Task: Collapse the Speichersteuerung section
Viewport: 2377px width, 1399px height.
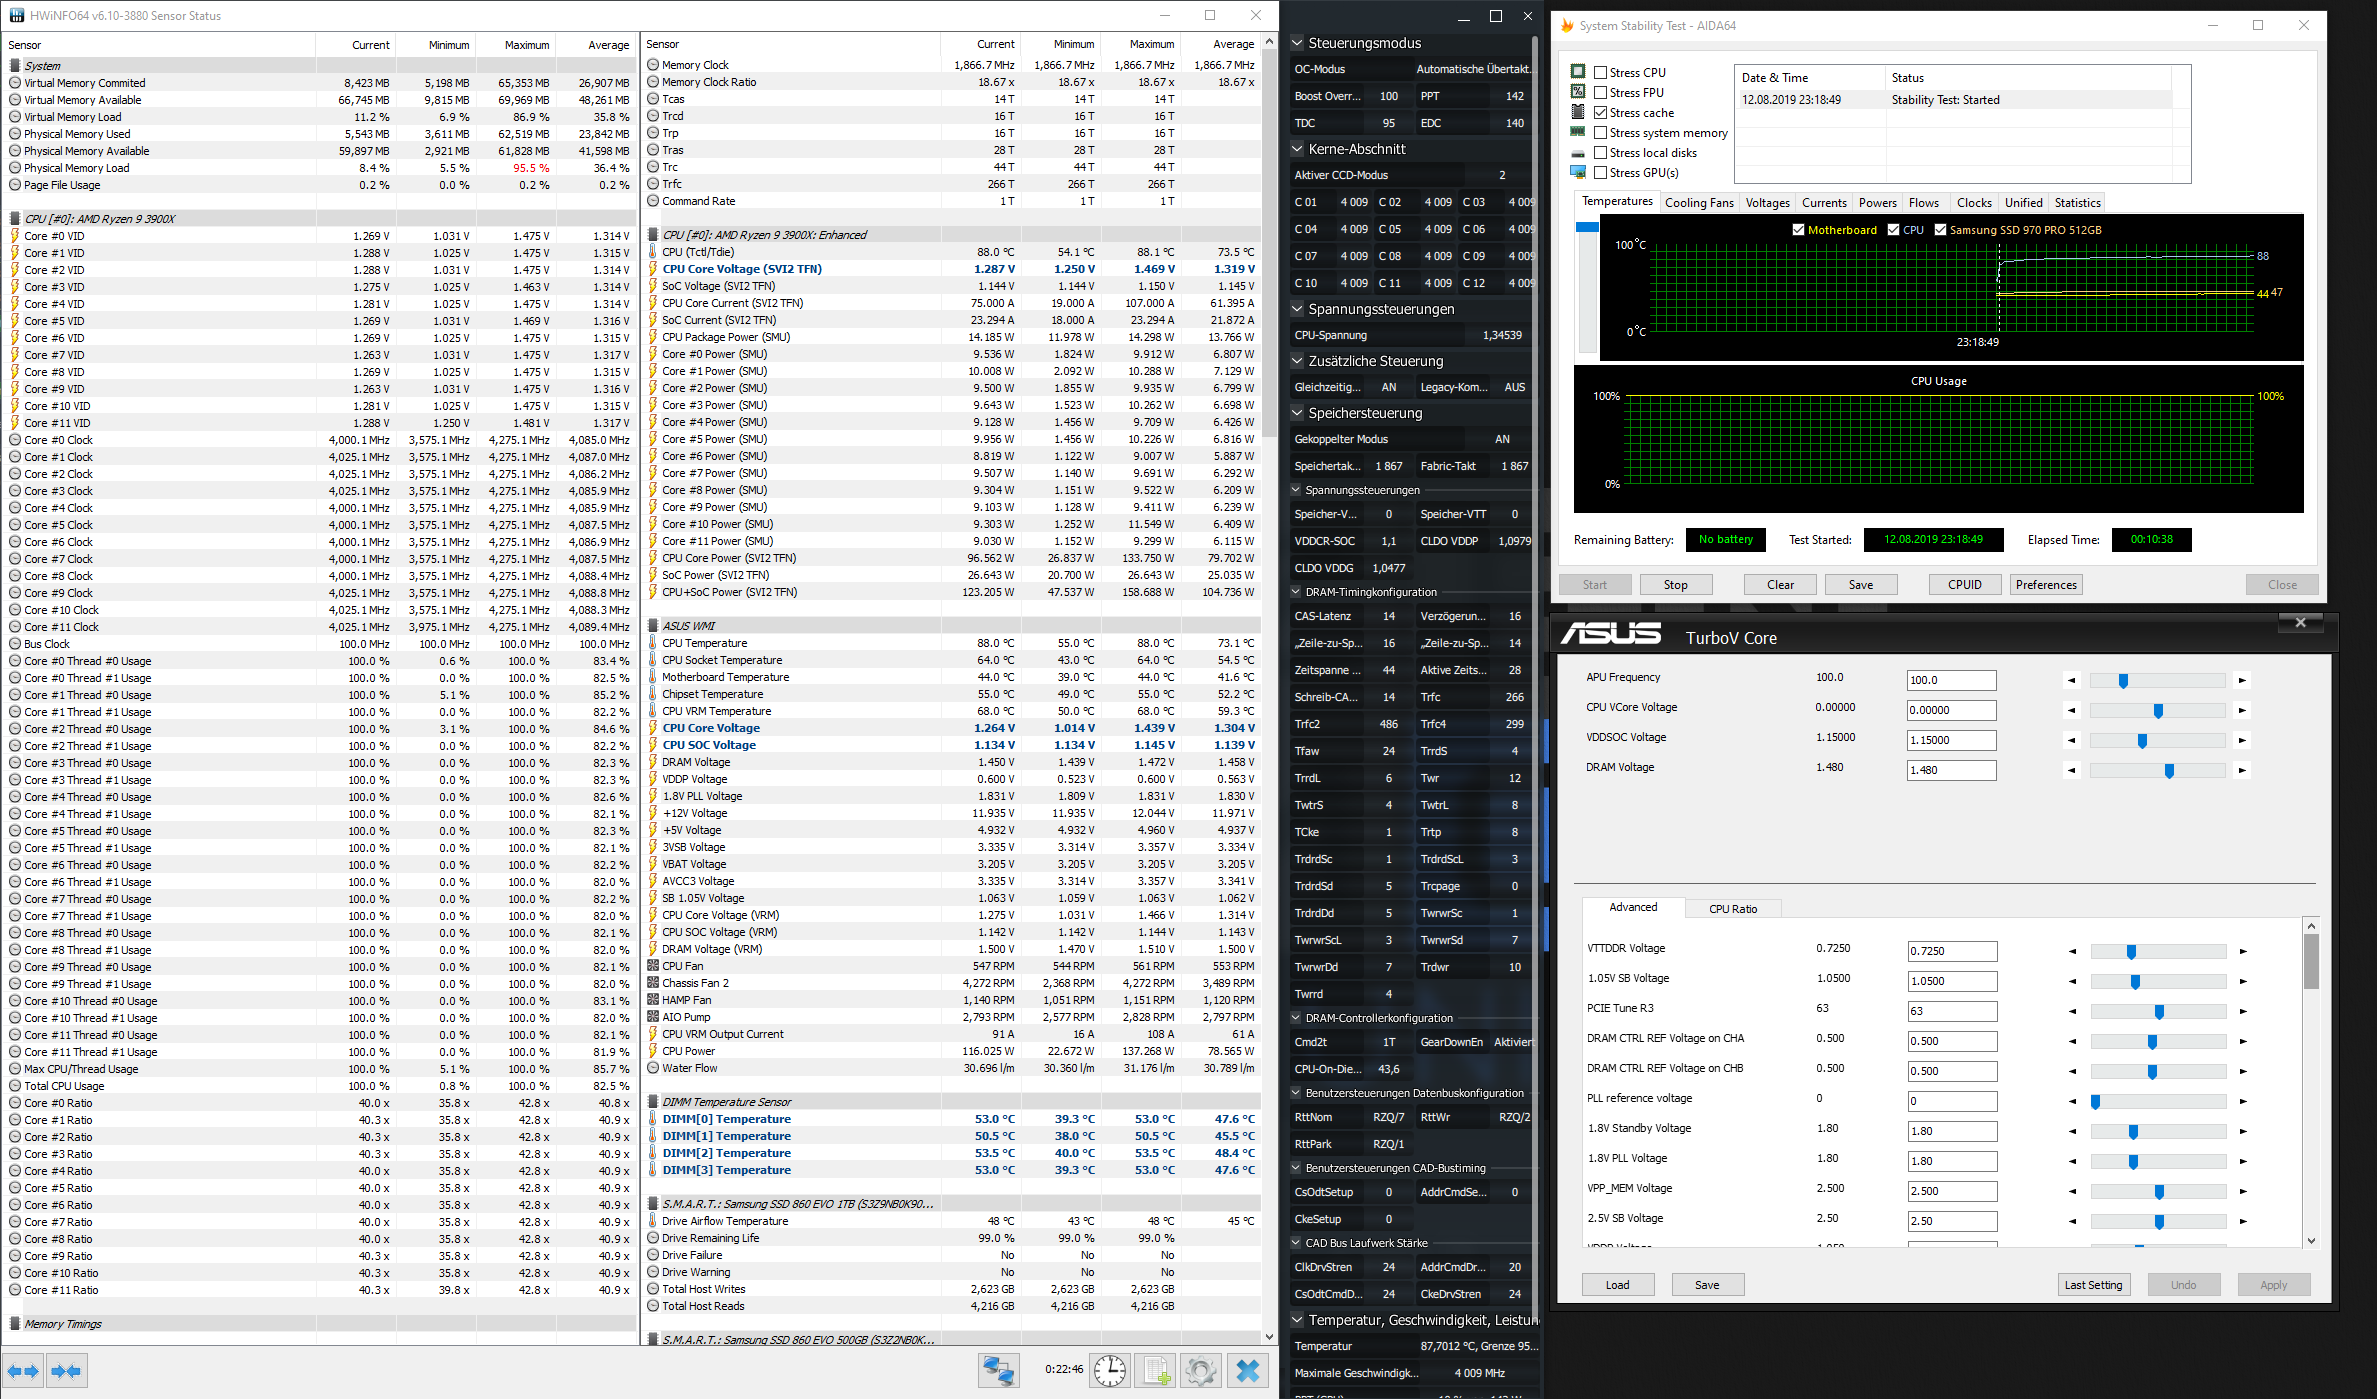Action: (x=1297, y=413)
